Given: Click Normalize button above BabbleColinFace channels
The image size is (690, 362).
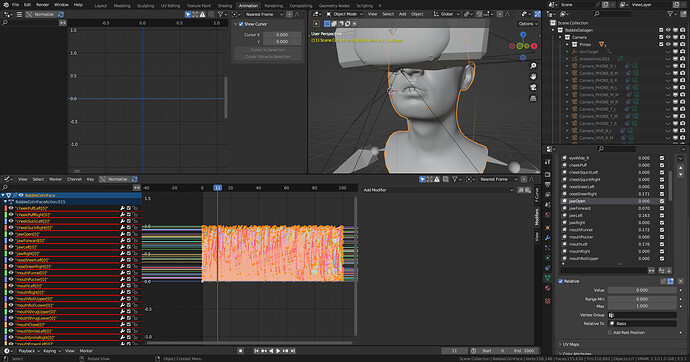Looking at the screenshot, I should coord(114,179).
